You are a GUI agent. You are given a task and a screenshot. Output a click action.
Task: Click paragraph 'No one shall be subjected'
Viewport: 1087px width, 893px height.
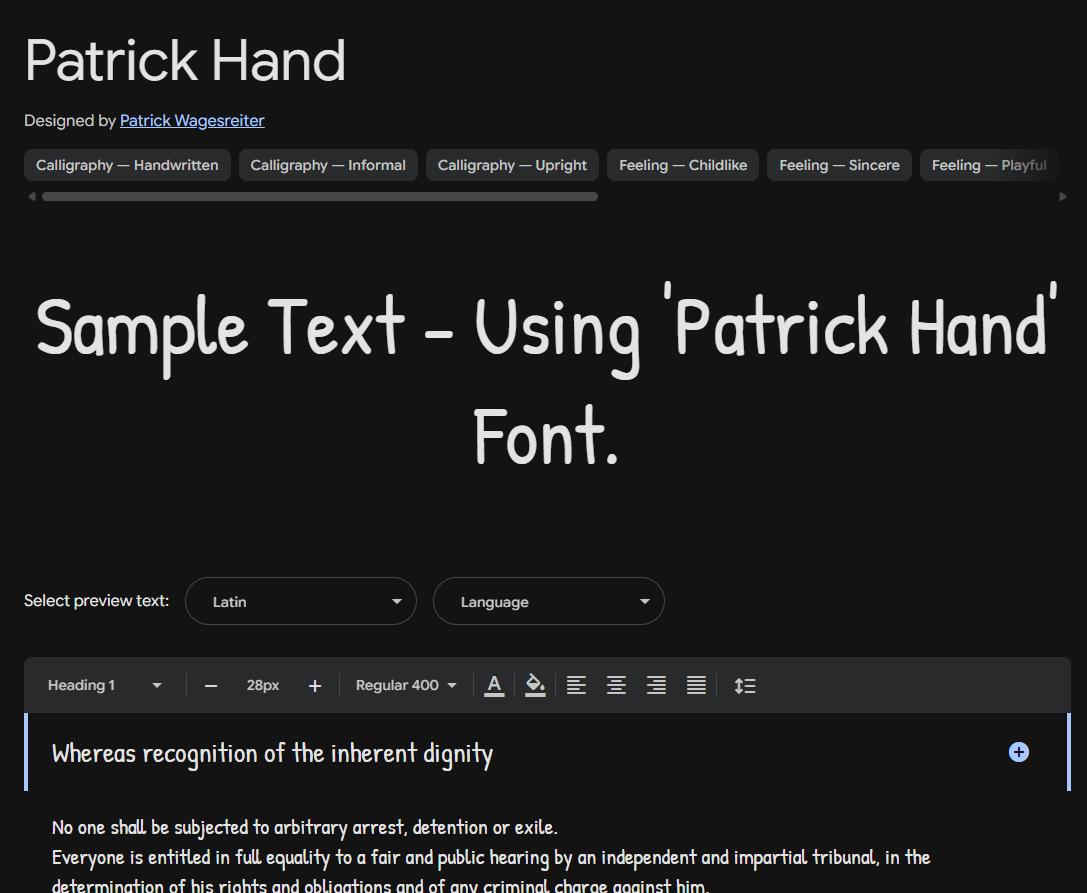pos(304,827)
